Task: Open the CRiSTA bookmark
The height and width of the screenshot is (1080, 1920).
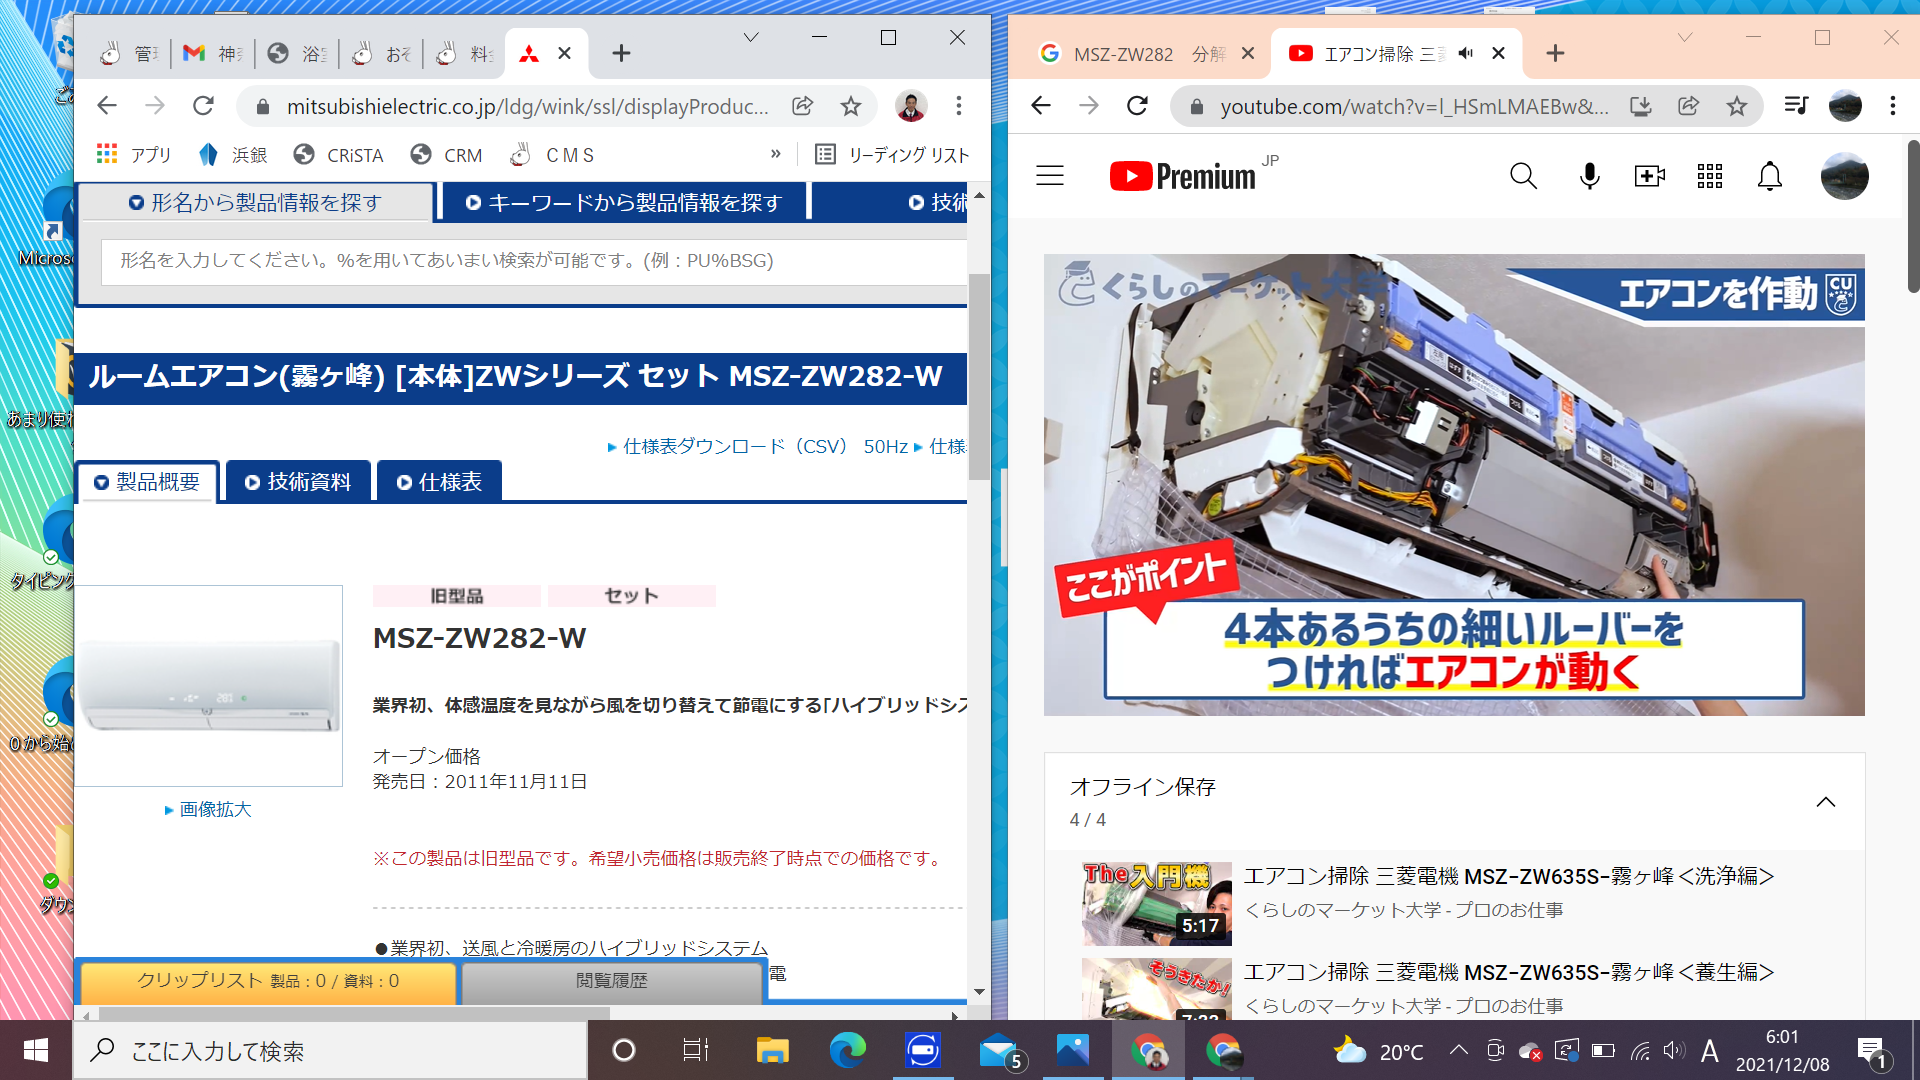Action: (339, 155)
